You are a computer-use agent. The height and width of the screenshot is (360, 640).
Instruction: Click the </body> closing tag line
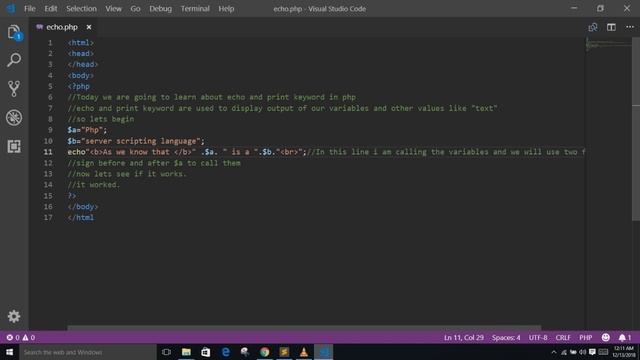[83, 207]
